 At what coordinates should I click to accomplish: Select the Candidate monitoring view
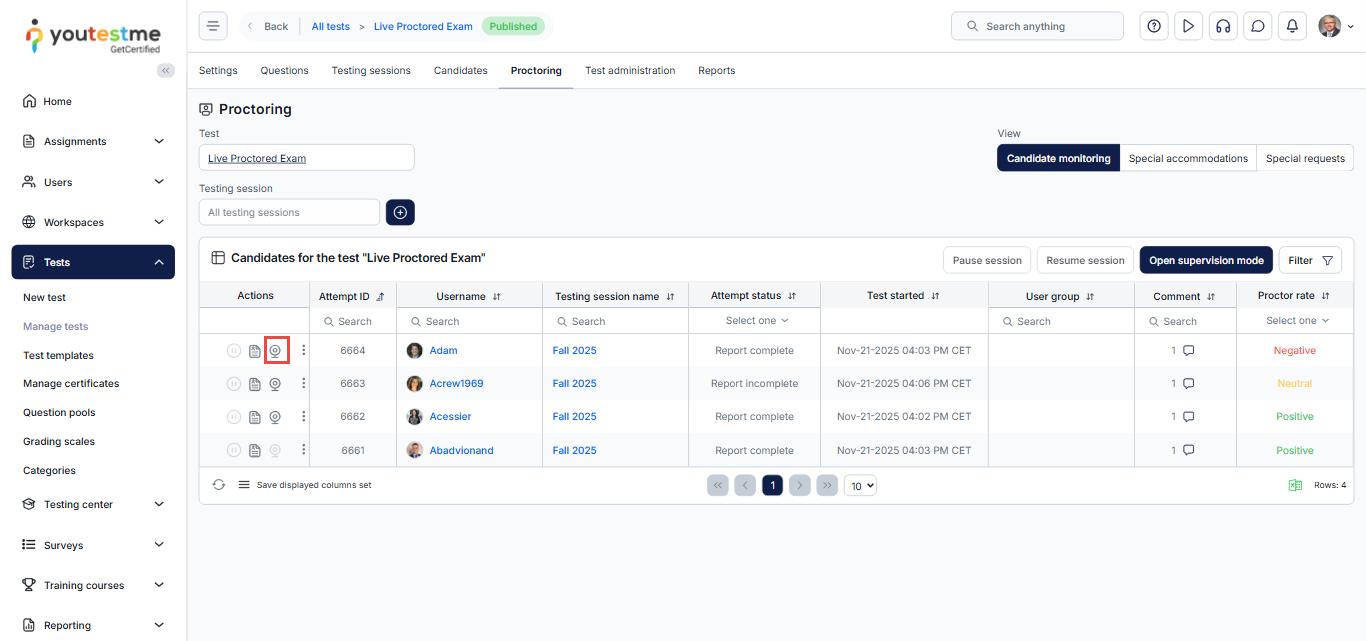pos(1058,158)
